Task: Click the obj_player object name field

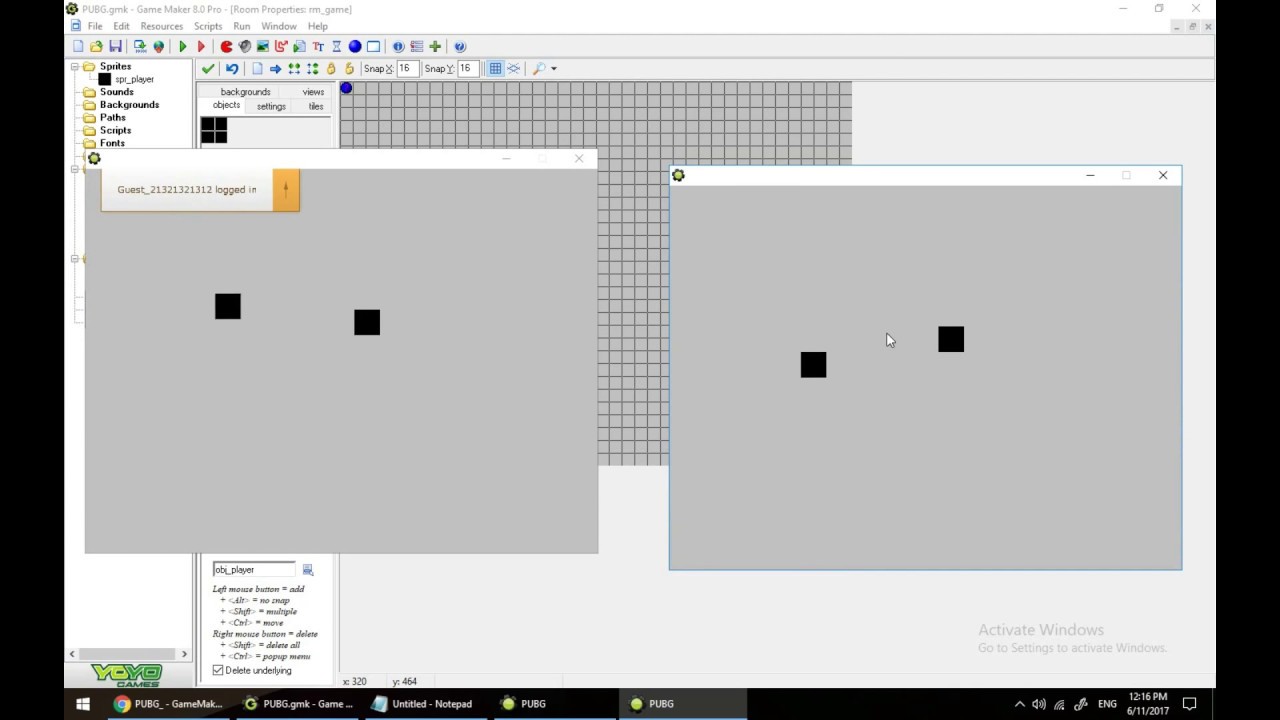Action: tap(254, 569)
